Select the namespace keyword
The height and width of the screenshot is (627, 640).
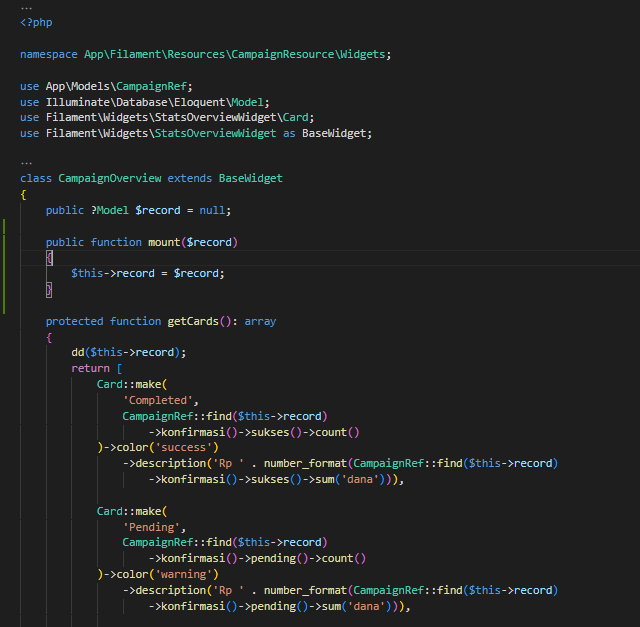pyautogui.click(x=49, y=54)
